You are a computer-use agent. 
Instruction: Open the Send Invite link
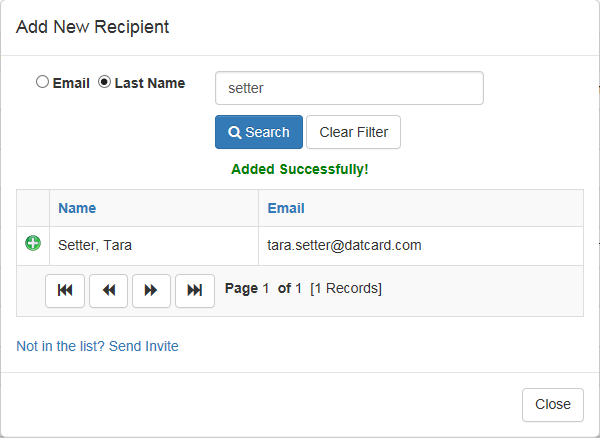(x=97, y=346)
